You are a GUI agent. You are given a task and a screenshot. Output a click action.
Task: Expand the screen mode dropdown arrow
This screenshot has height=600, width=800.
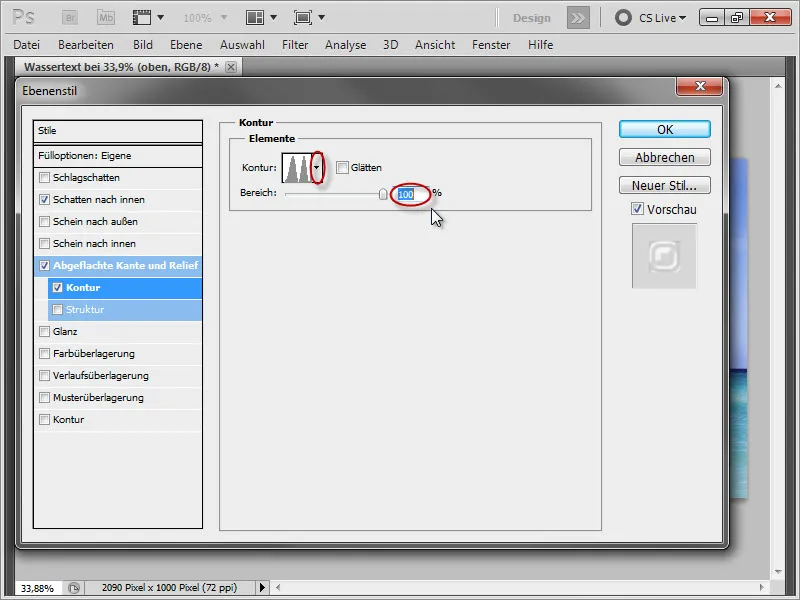(x=321, y=18)
